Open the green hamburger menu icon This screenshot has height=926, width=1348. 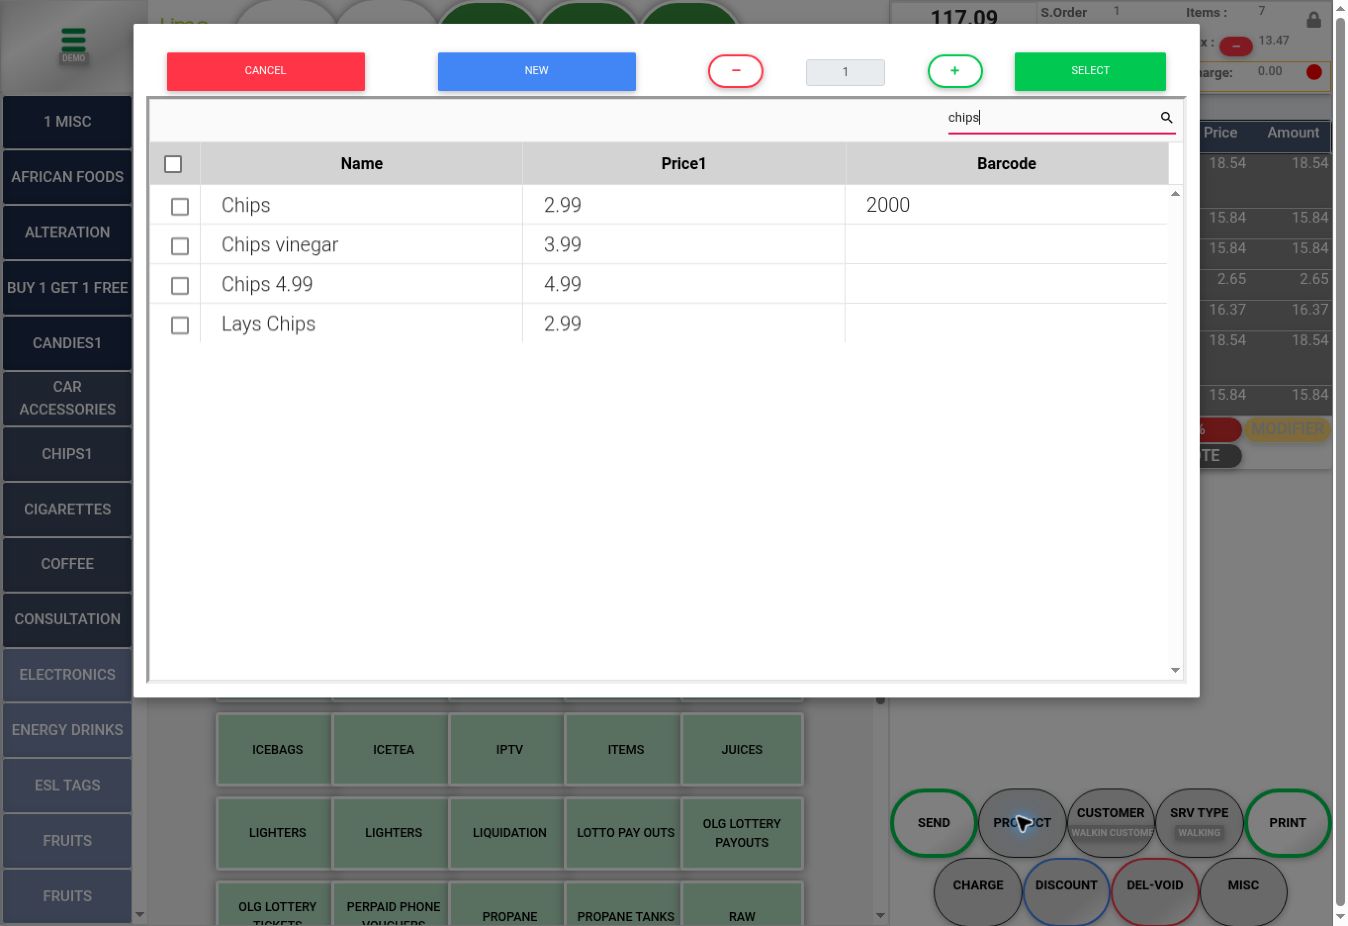coord(73,40)
